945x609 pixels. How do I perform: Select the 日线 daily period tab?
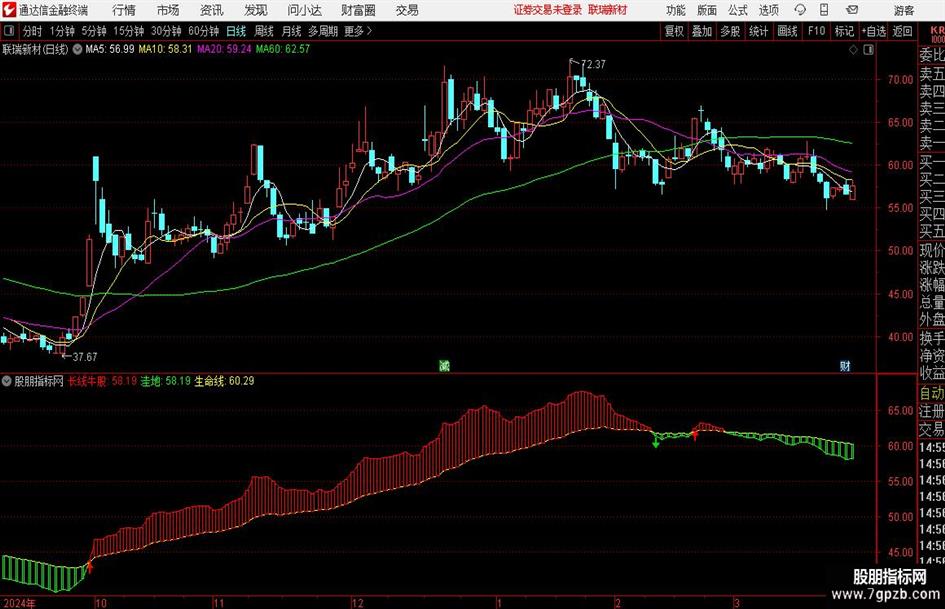coord(236,31)
